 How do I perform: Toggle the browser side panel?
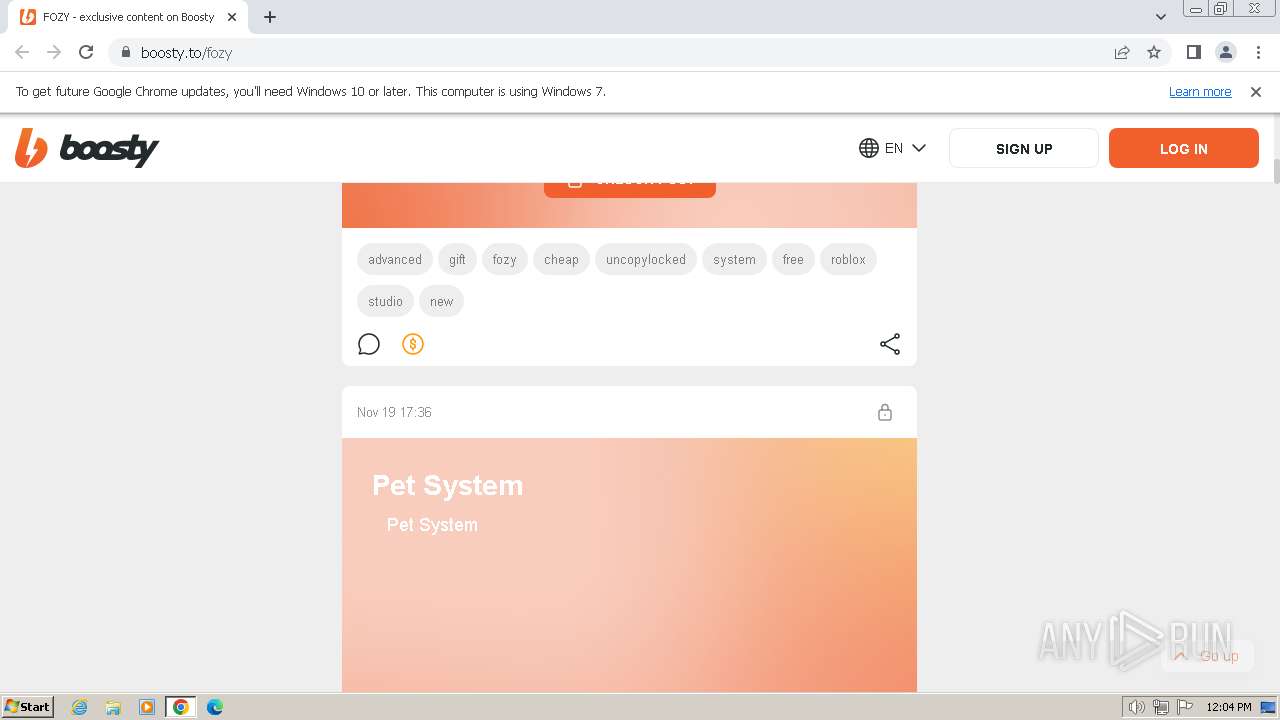(x=1193, y=52)
